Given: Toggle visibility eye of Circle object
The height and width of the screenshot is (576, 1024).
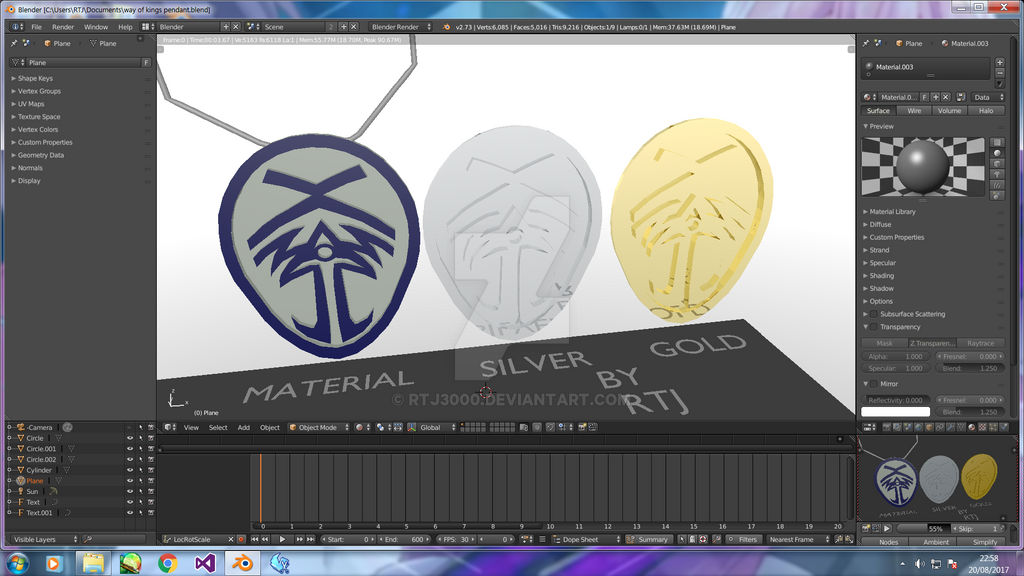Looking at the screenshot, I should pos(129,438).
